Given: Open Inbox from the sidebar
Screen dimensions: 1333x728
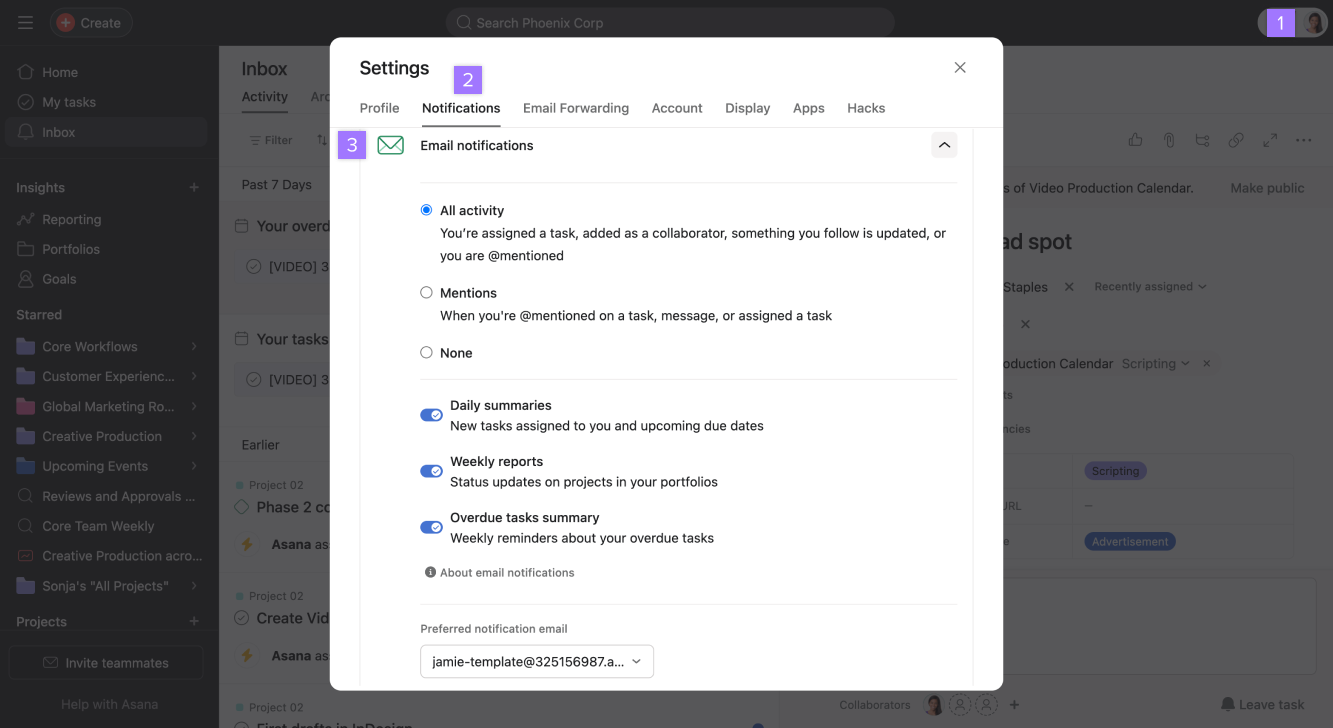Looking at the screenshot, I should (58, 131).
